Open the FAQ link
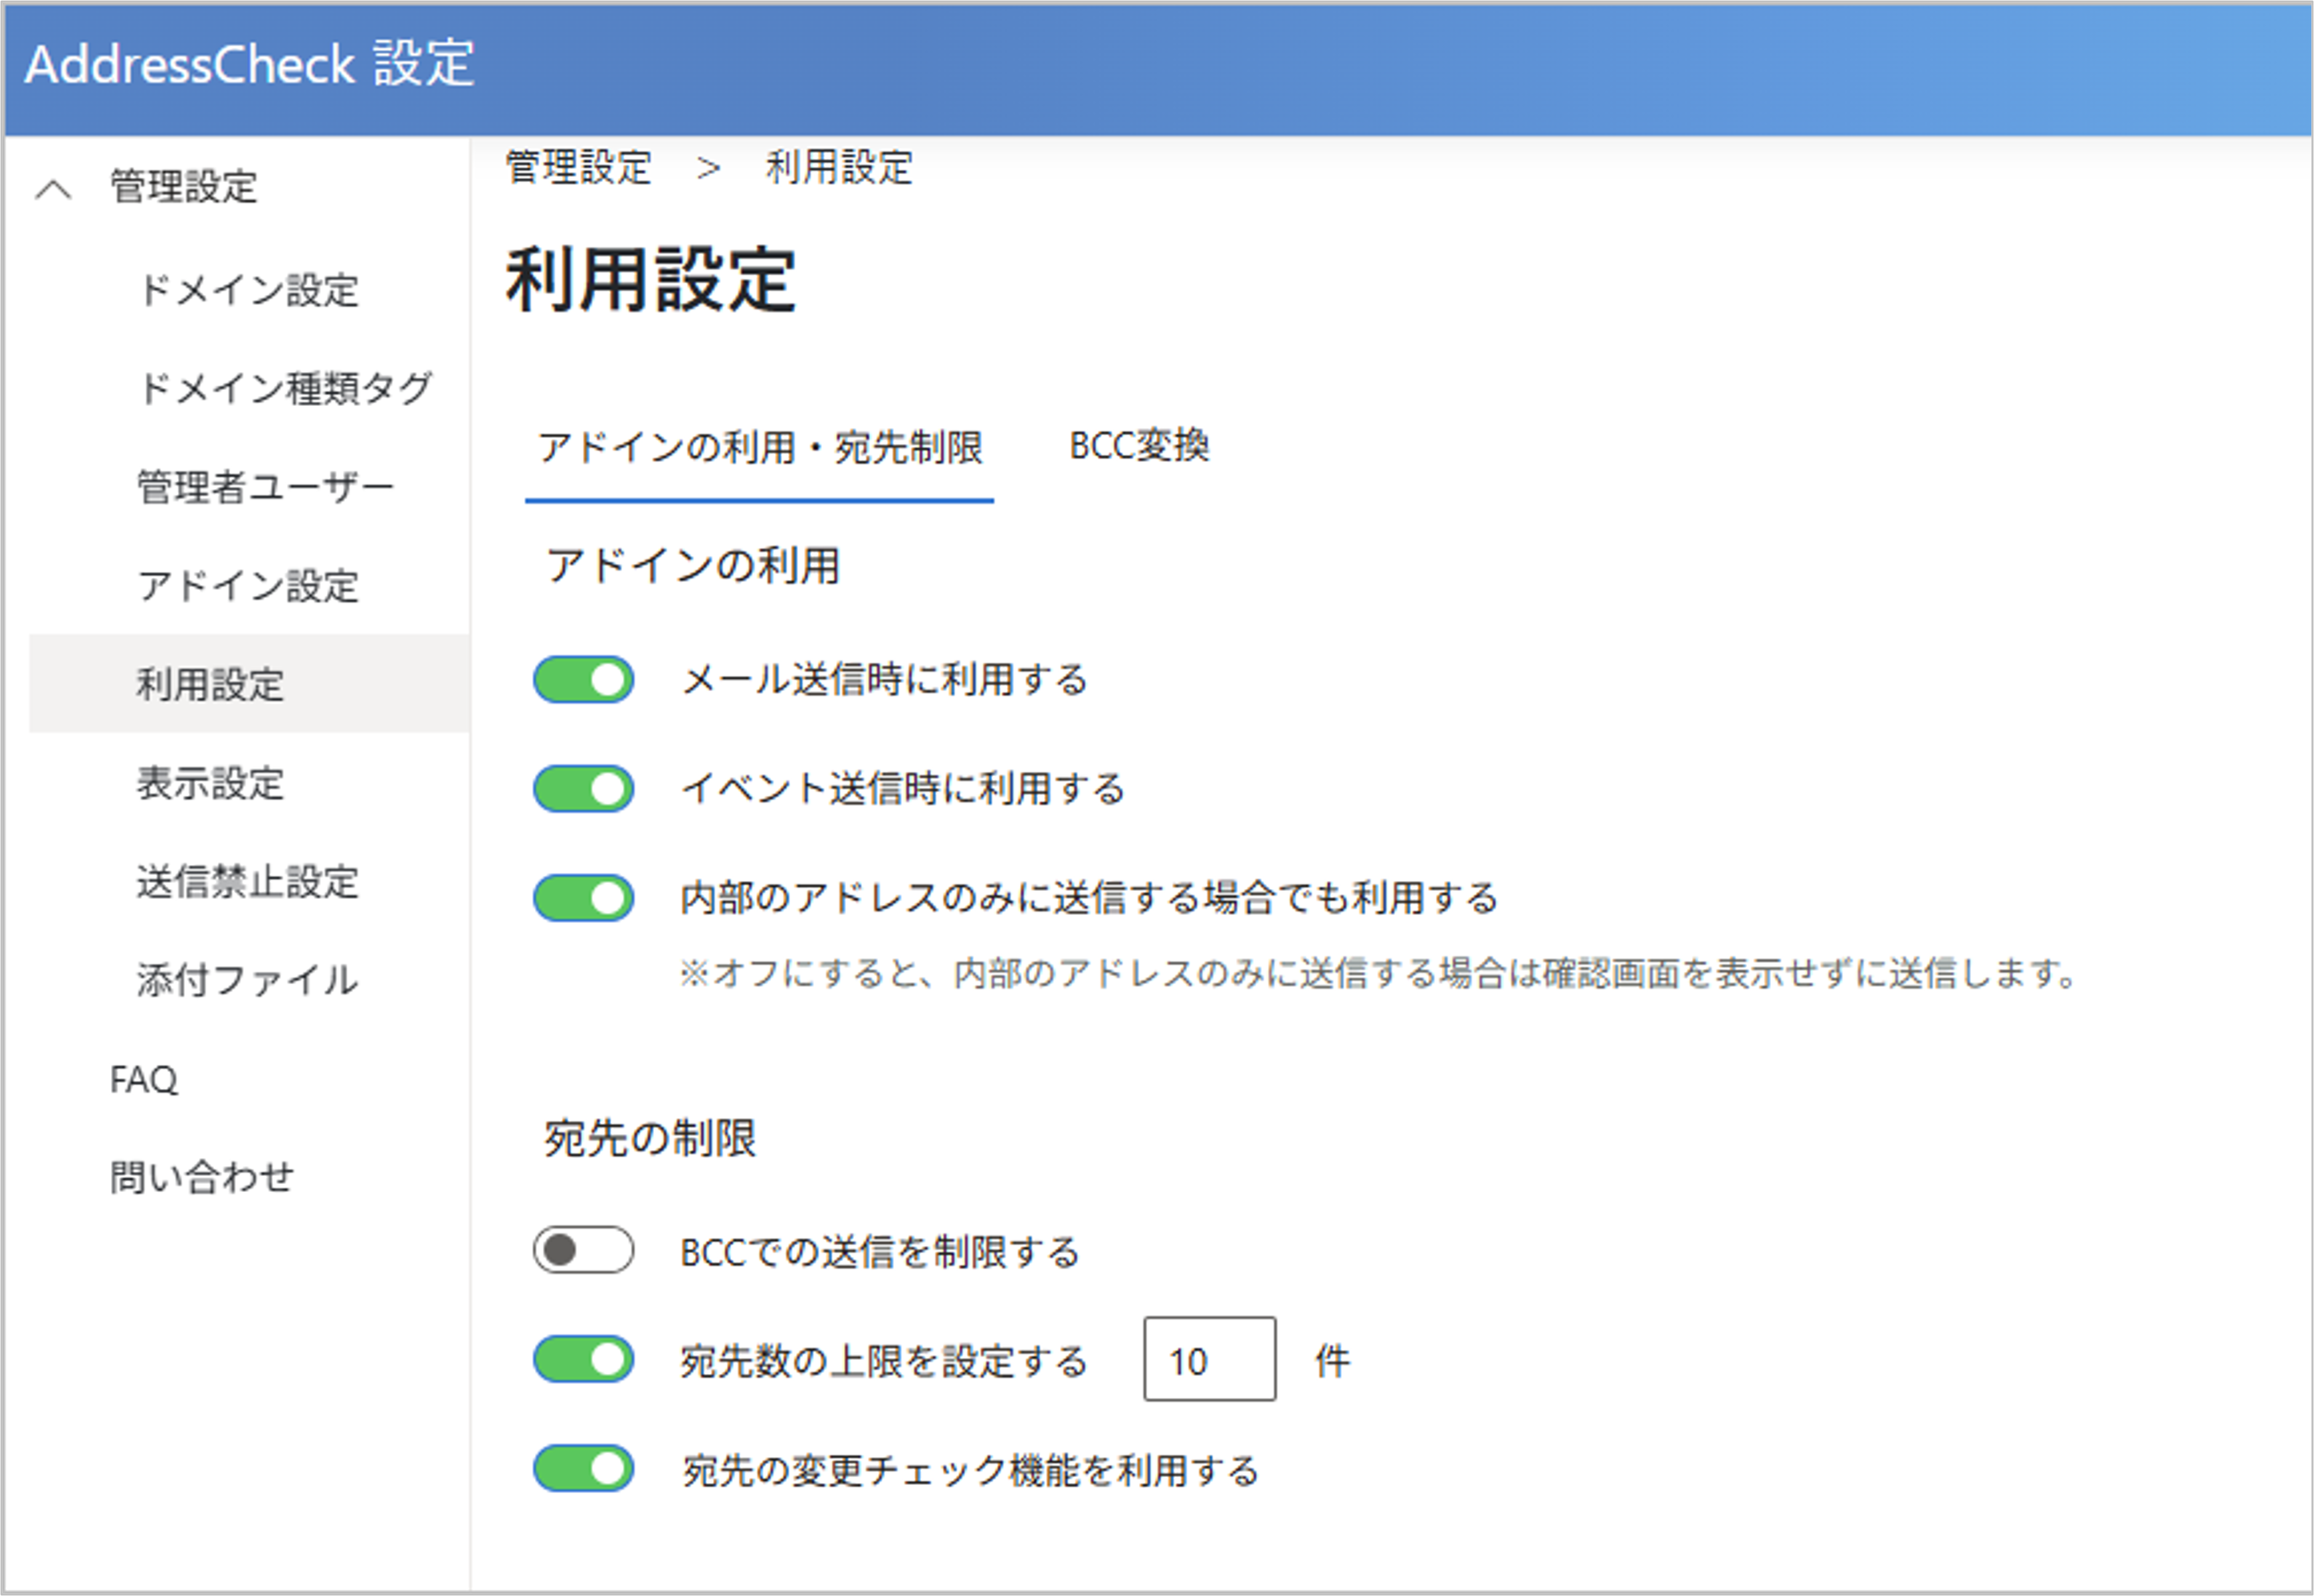 pyautogui.click(x=144, y=1079)
